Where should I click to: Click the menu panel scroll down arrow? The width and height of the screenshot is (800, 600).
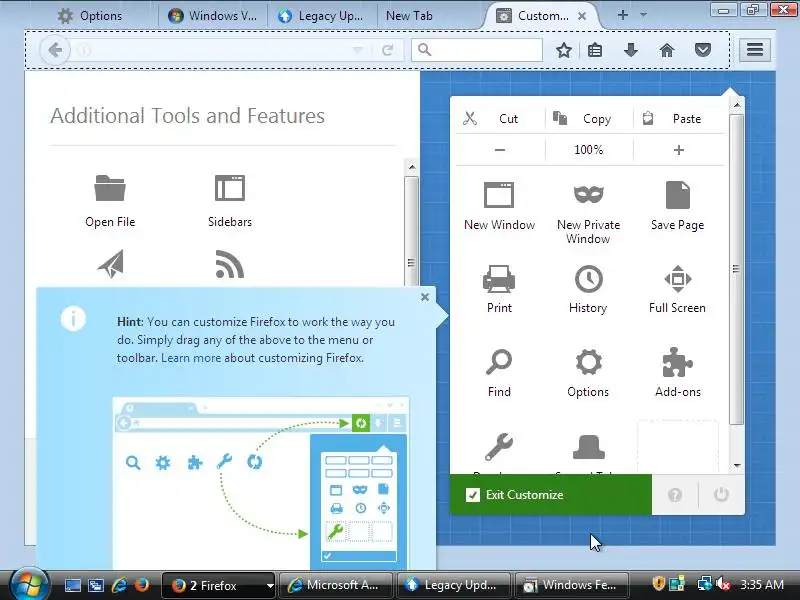pyautogui.click(x=737, y=465)
